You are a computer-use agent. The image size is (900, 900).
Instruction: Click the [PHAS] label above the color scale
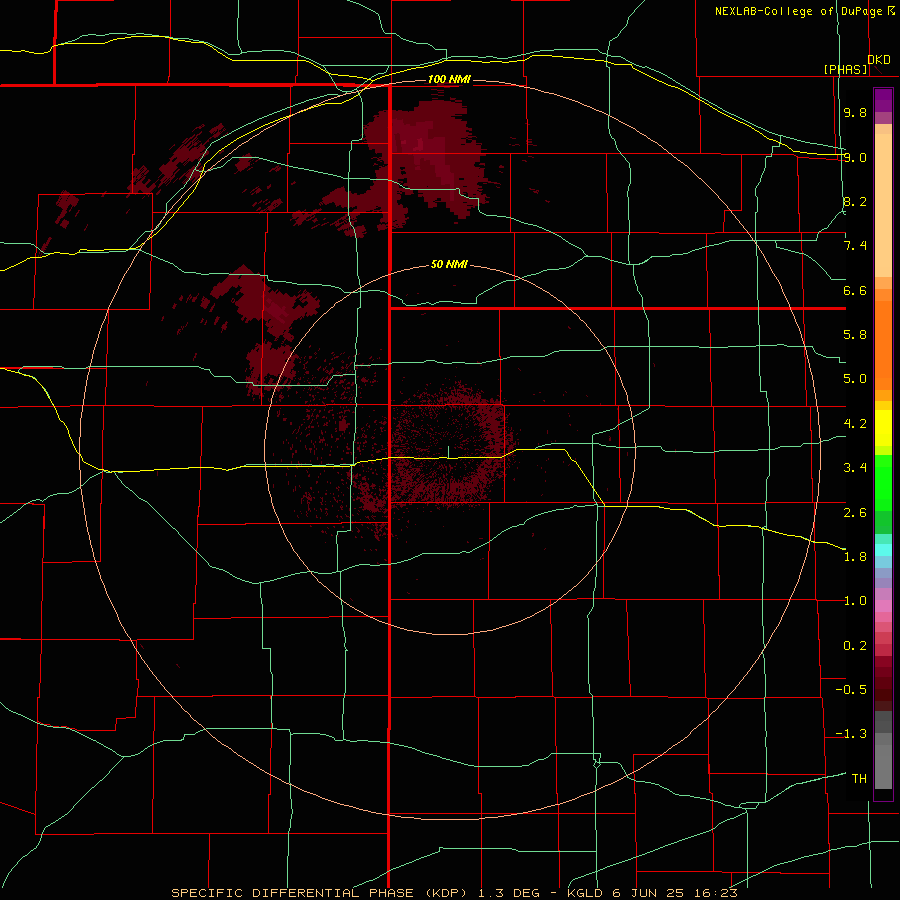(x=845, y=69)
